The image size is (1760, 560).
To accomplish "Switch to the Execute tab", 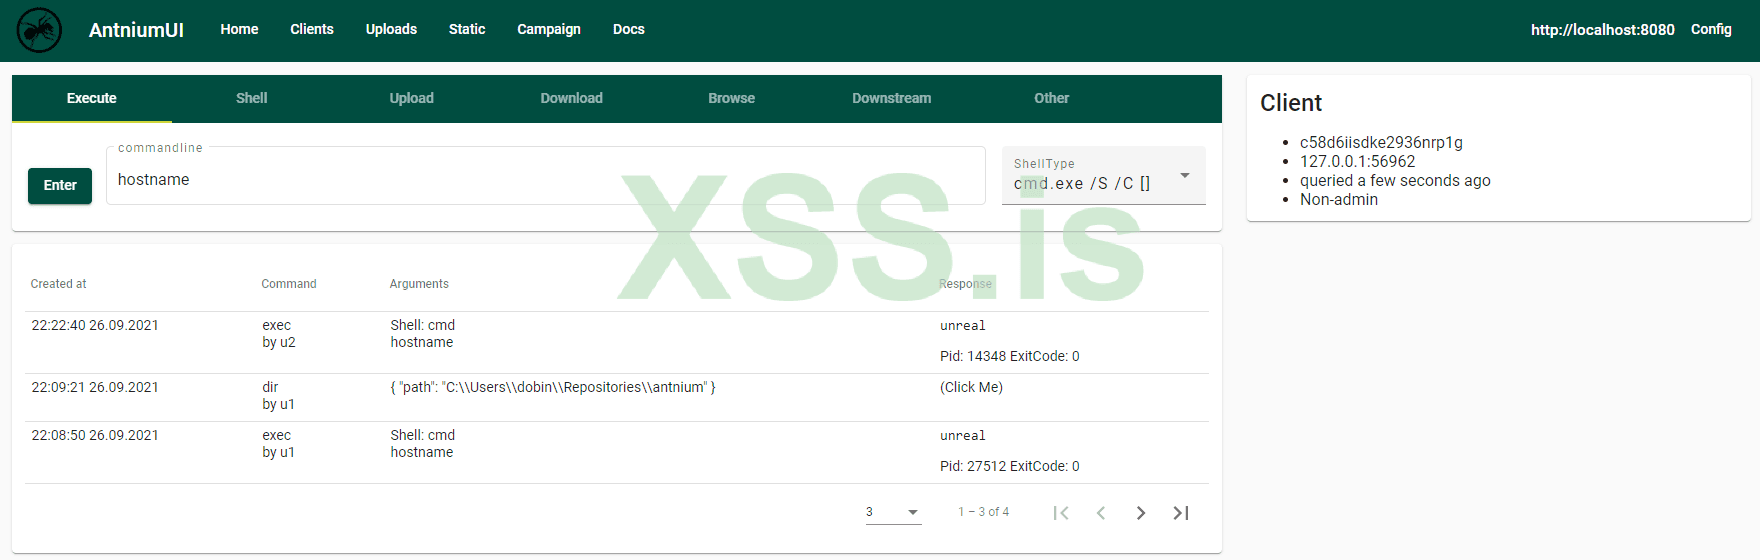I will [92, 98].
